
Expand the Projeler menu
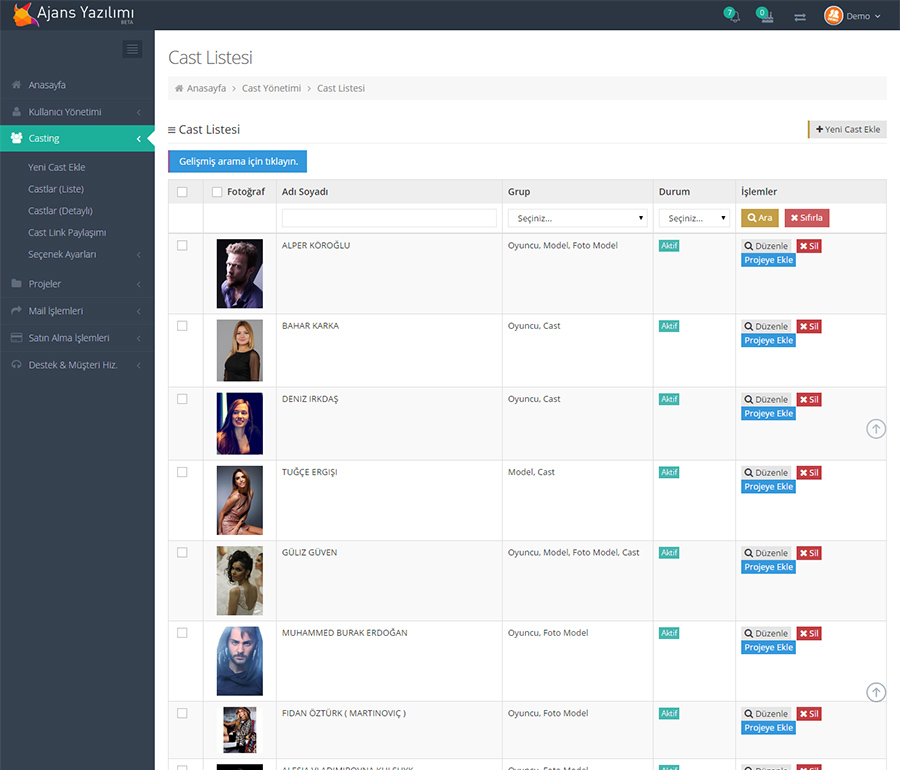coord(138,284)
